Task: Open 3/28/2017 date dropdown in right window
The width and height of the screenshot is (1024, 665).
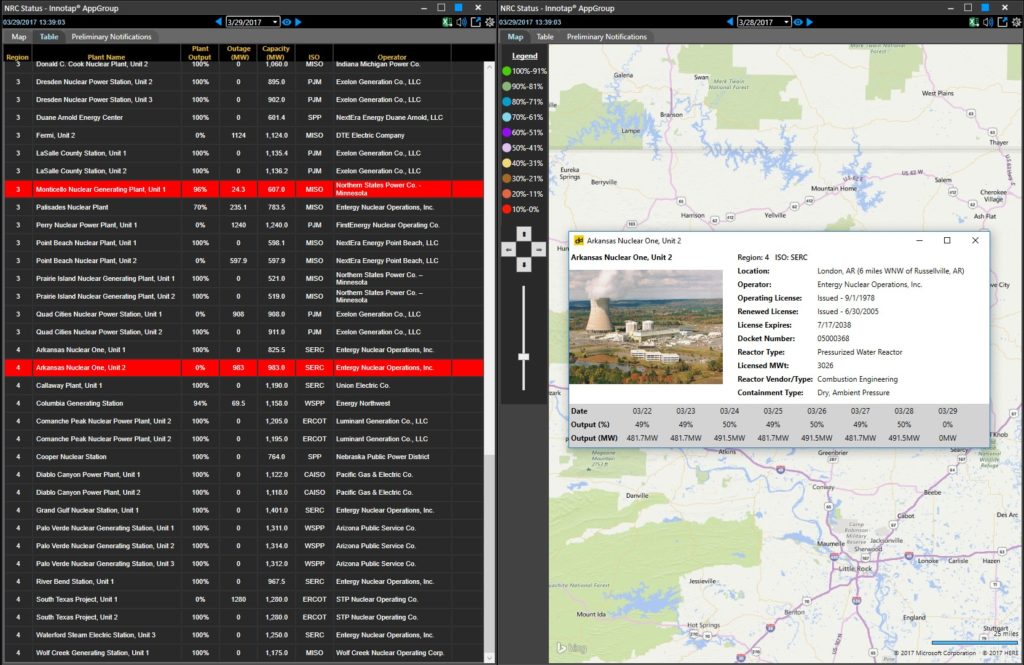Action: (x=786, y=22)
